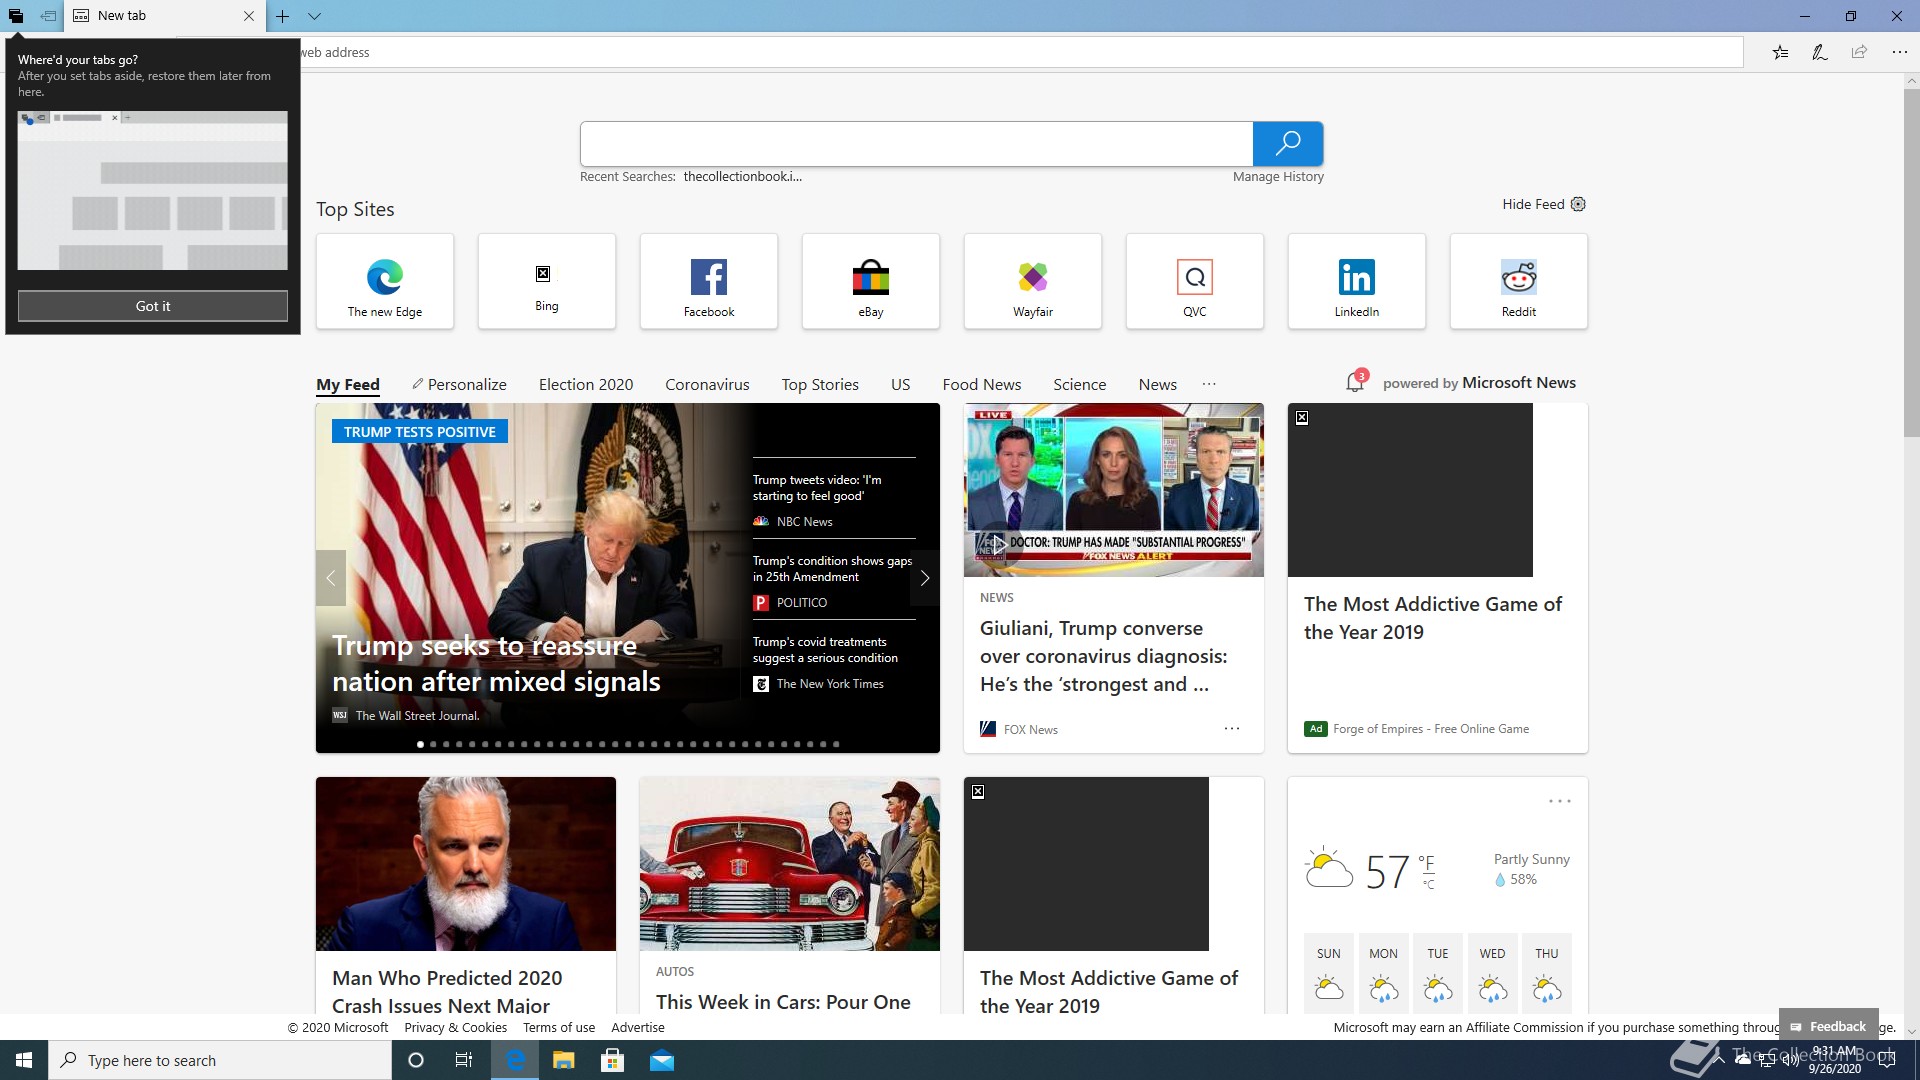Click the blue search magnifier button
Image resolution: width=1920 pixels, height=1080 pixels.
(x=1288, y=143)
